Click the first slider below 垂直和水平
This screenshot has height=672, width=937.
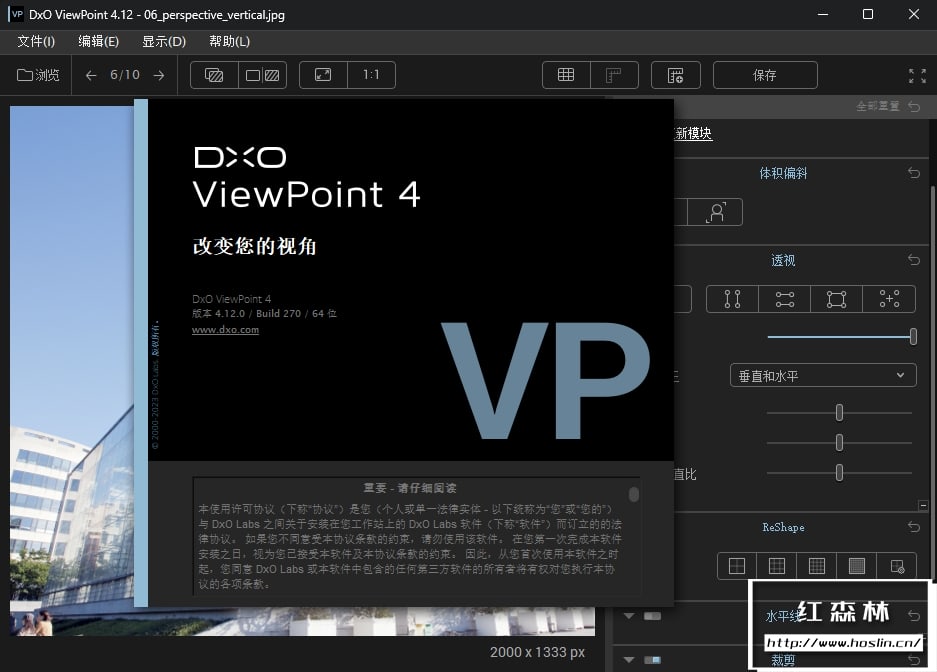(839, 412)
